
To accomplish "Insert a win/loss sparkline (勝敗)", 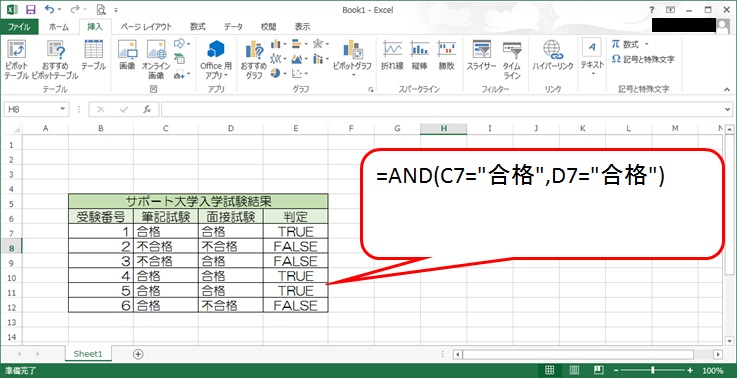I will point(446,55).
